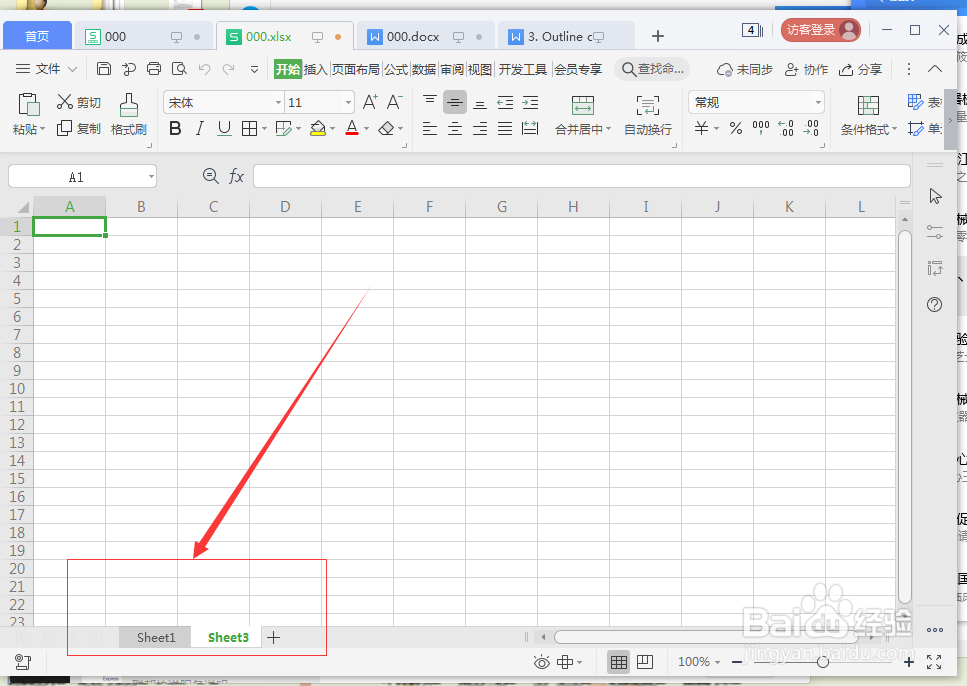Switch to normal grid view in status bar

(619, 662)
